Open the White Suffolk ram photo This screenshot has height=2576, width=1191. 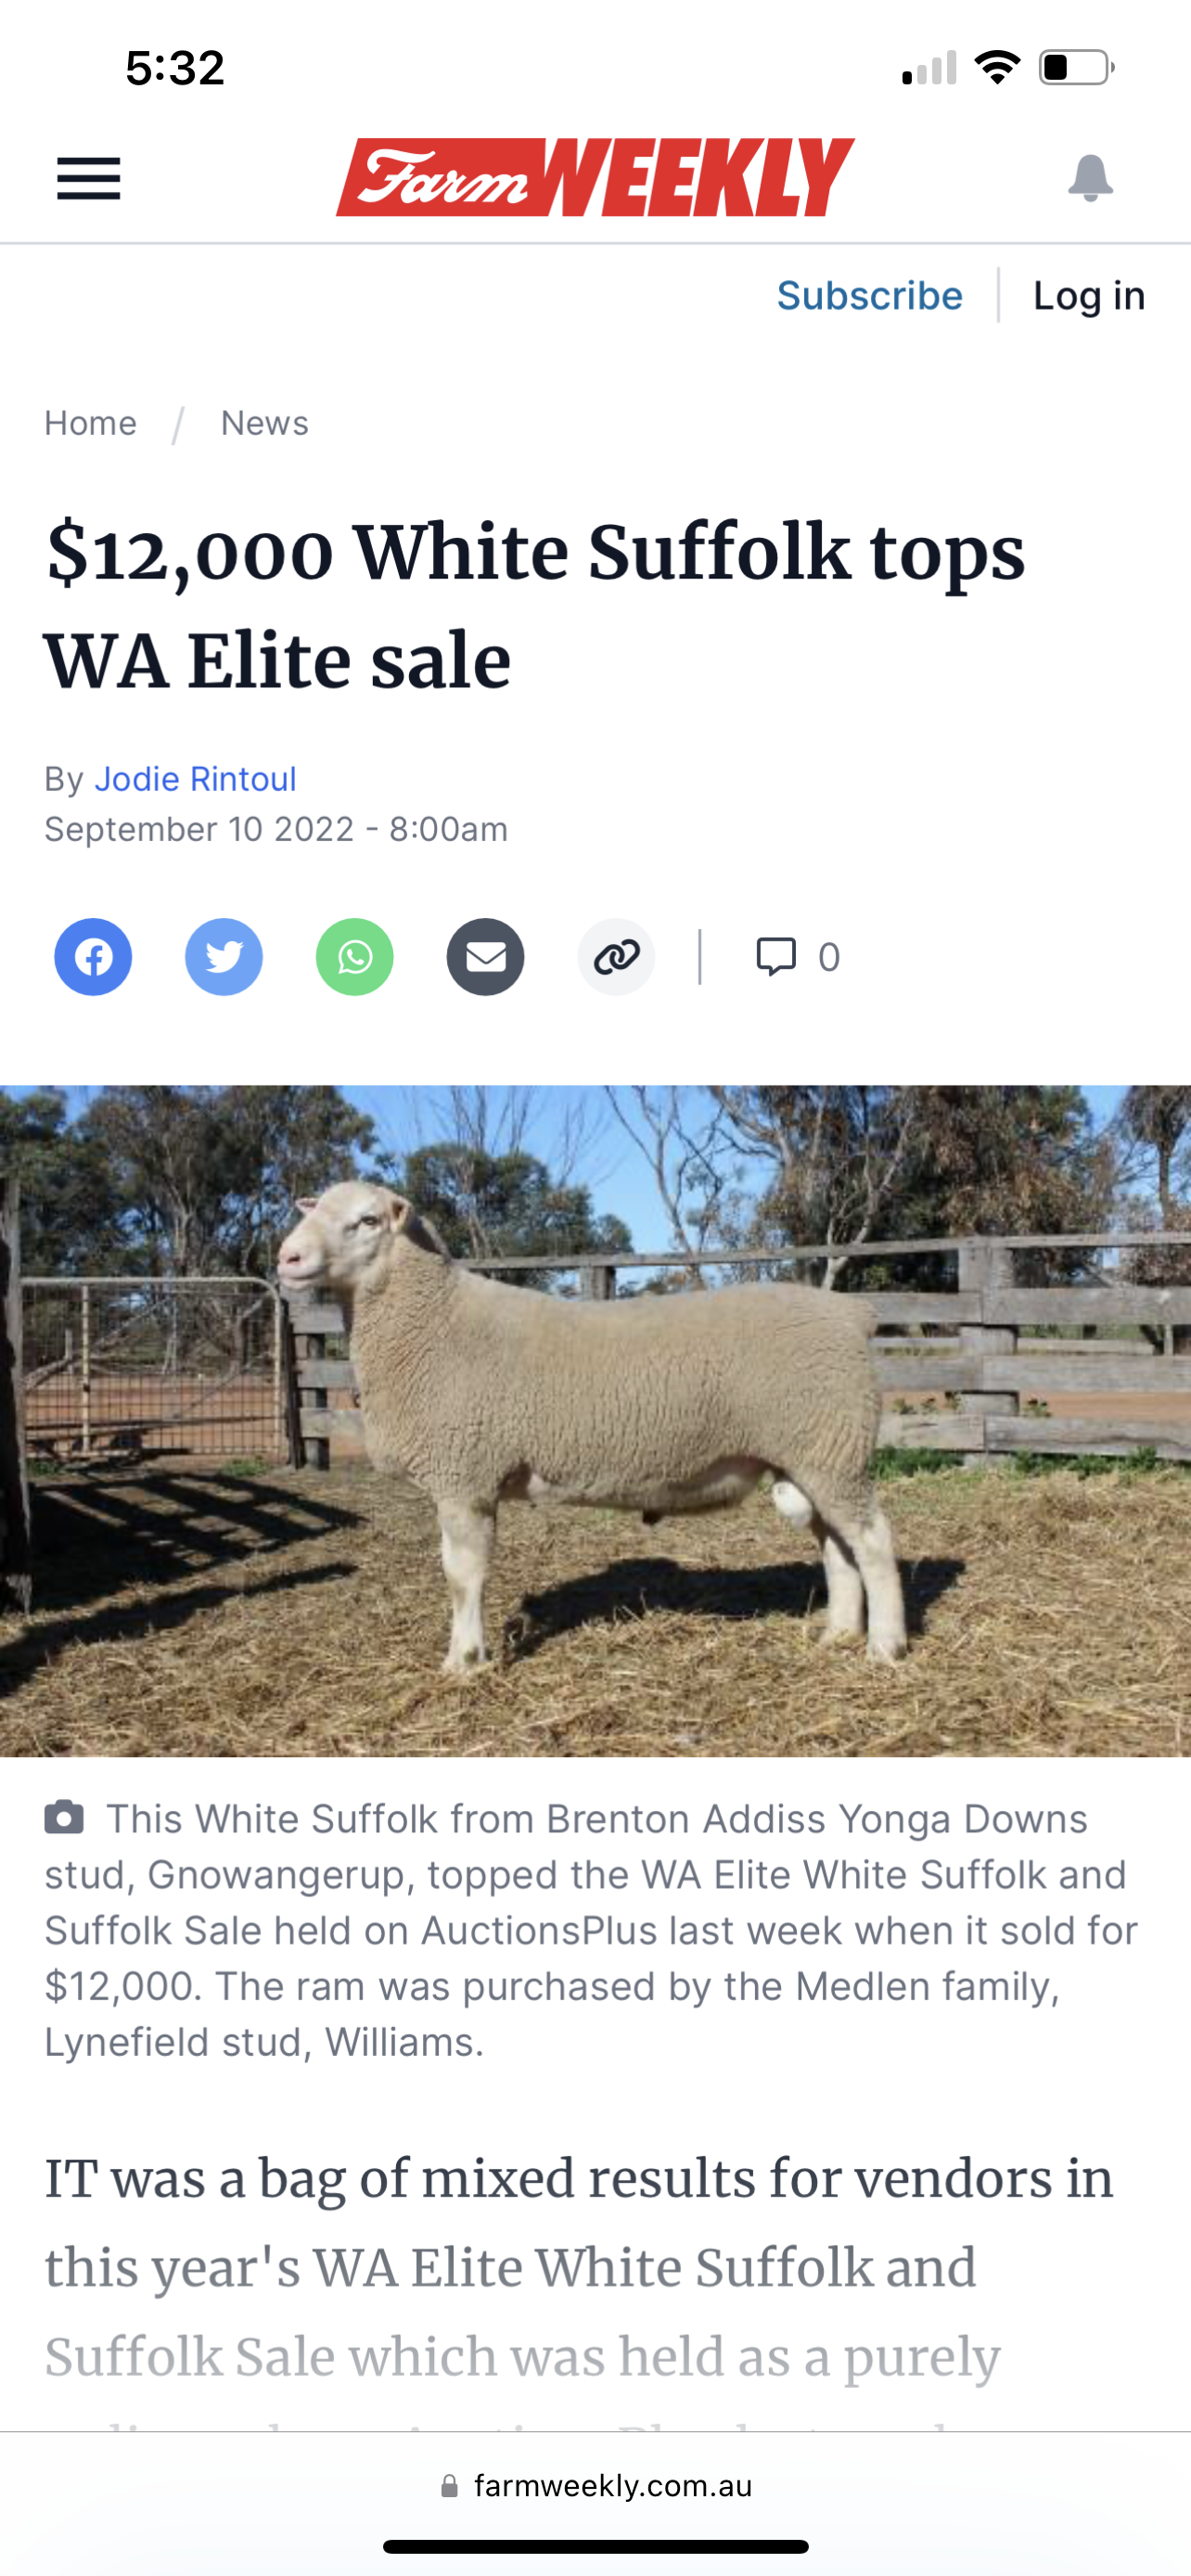(x=596, y=1421)
